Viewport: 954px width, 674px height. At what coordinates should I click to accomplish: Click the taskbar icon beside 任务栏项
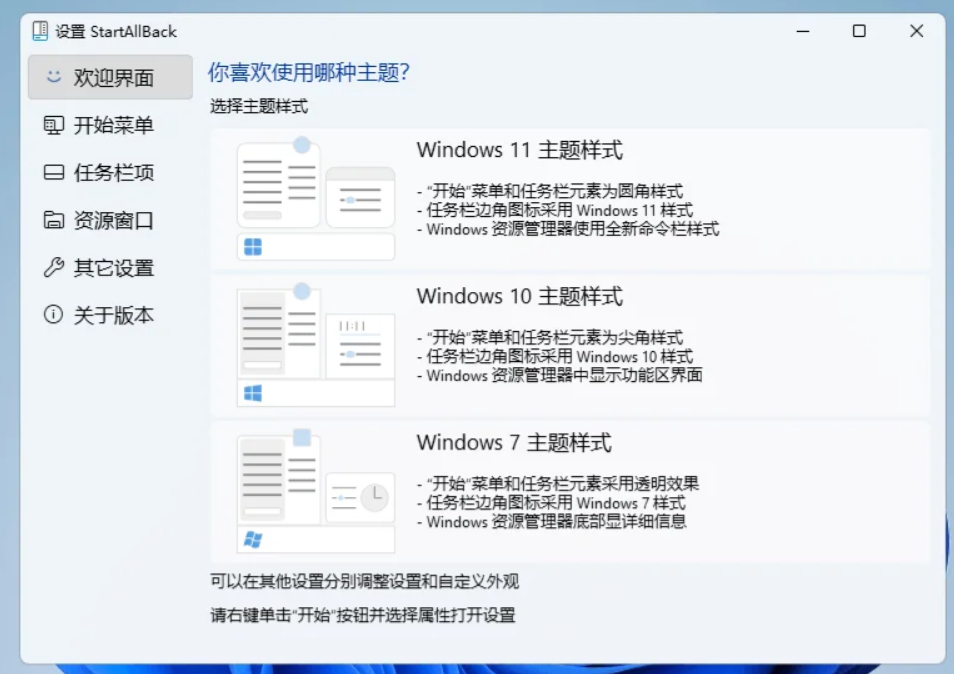point(55,173)
